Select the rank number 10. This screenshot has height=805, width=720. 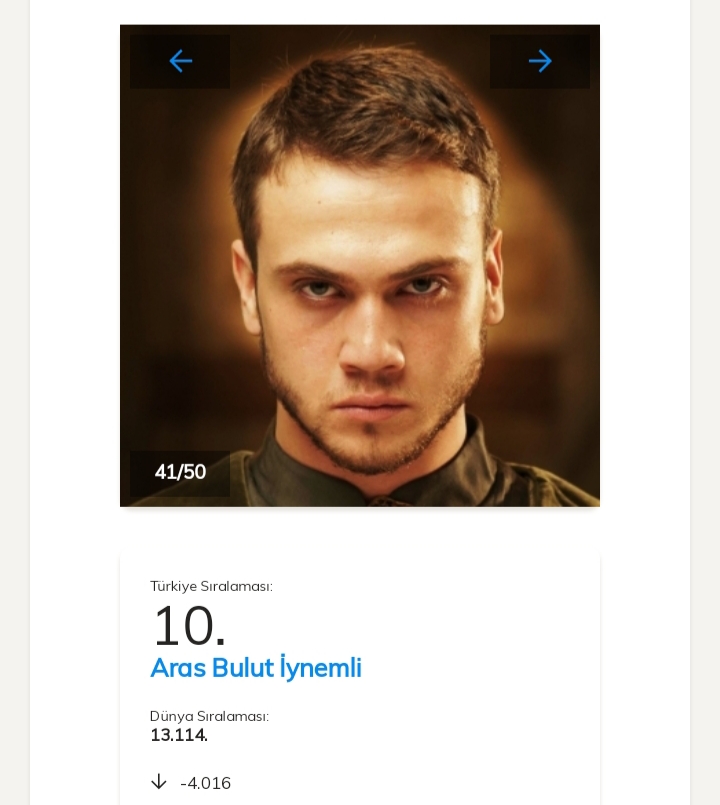tap(188, 627)
